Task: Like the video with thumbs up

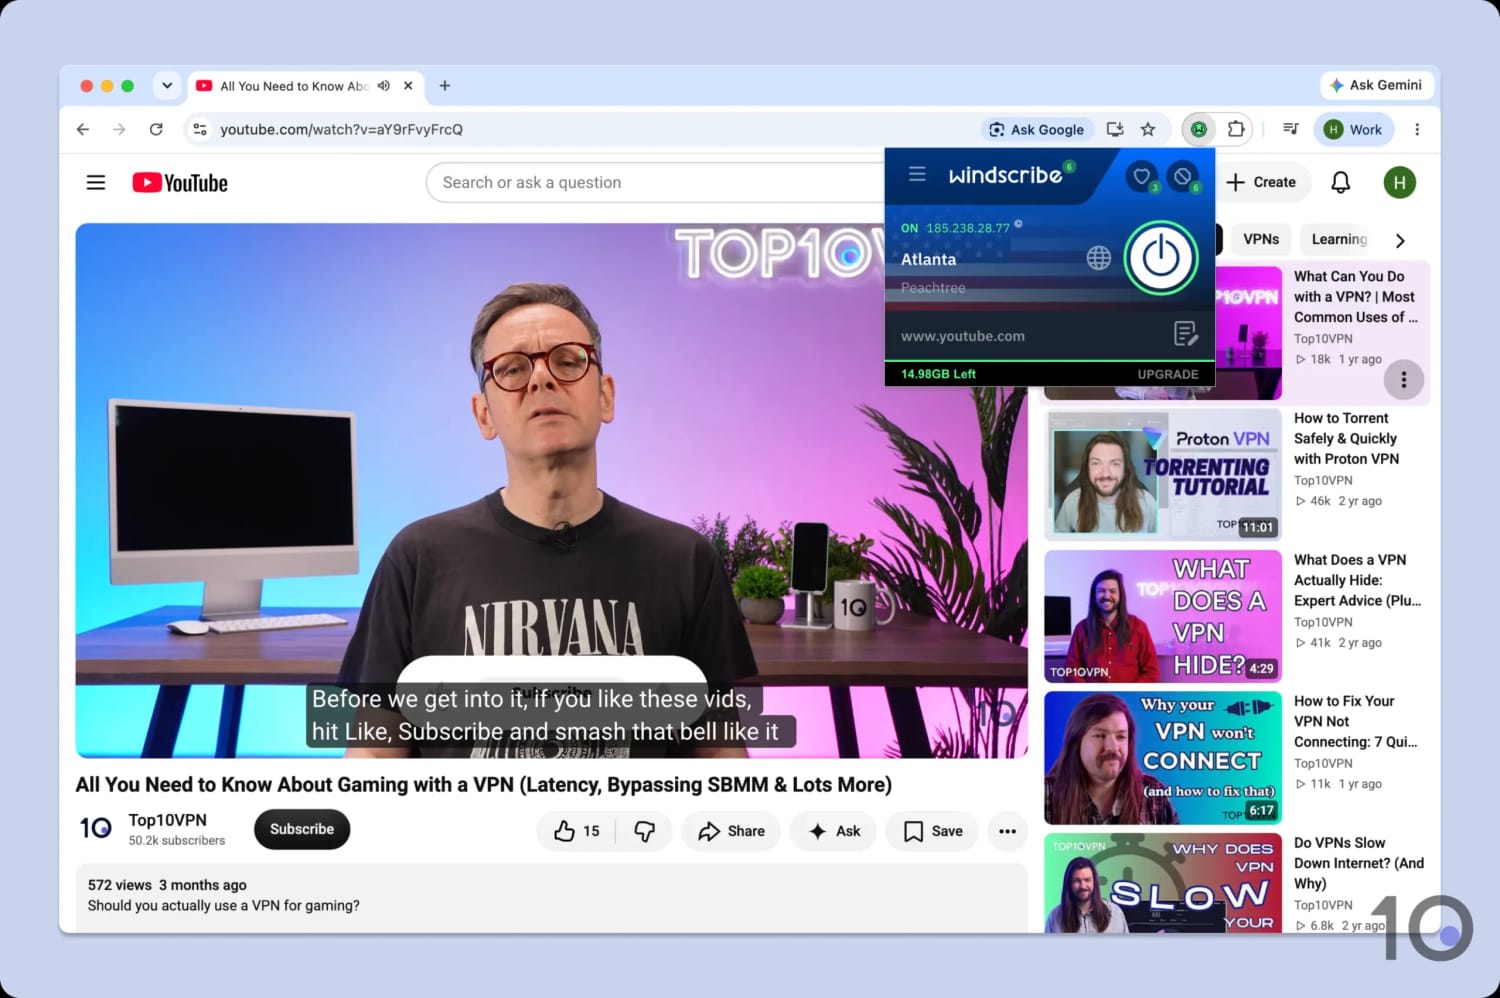Action: pyautogui.click(x=577, y=831)
